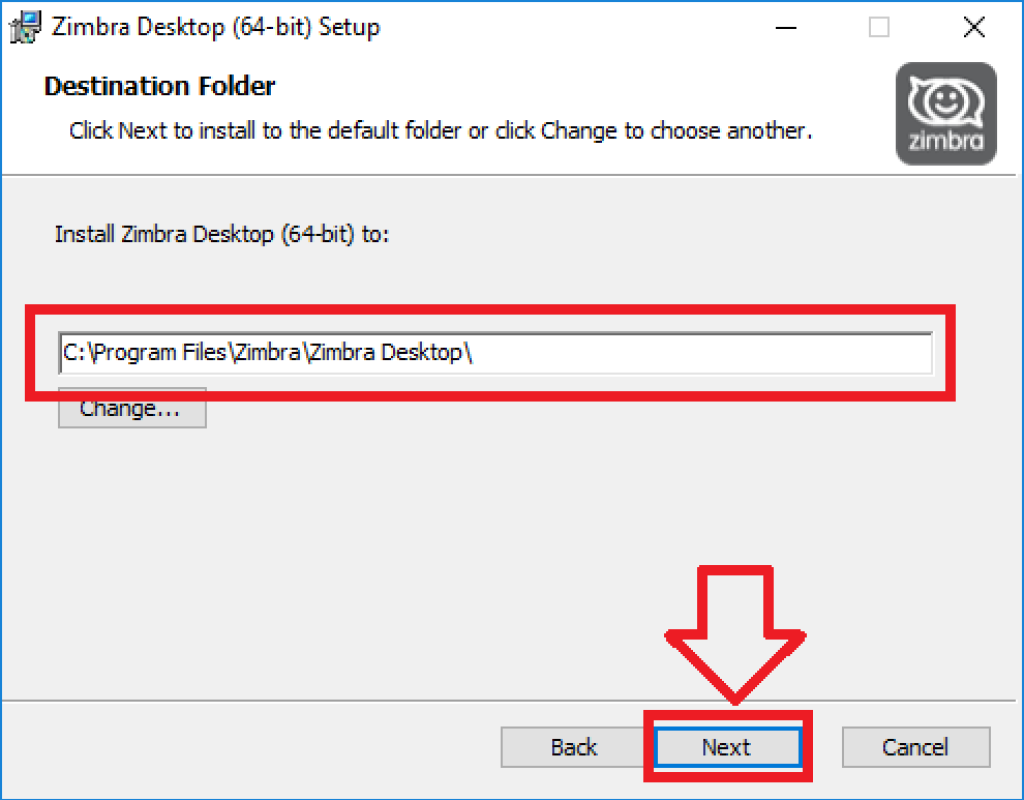Click the "Install Zimbra Desktop (64-bit) to:" label

point(222,234)
